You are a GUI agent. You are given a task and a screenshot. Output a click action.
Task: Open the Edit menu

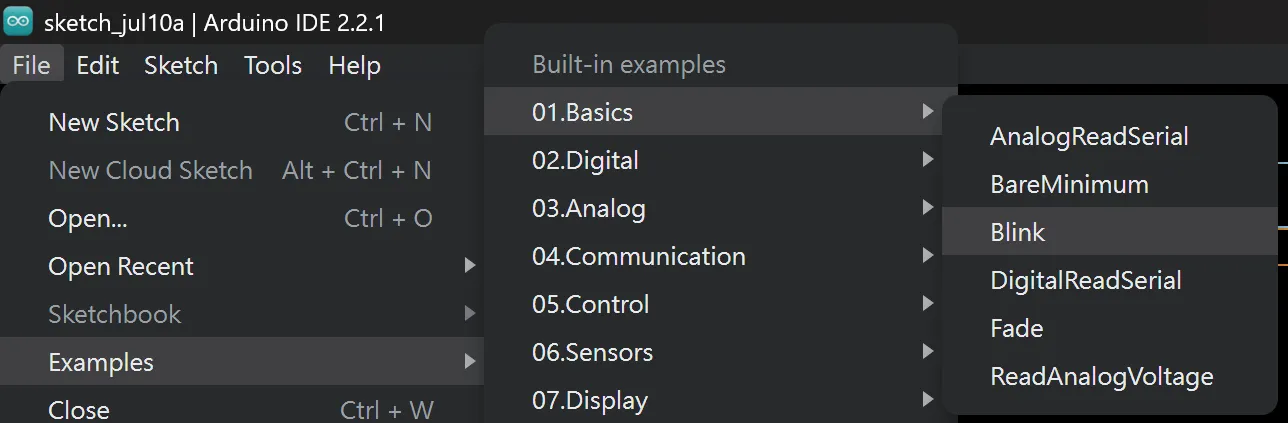(98, 66)
